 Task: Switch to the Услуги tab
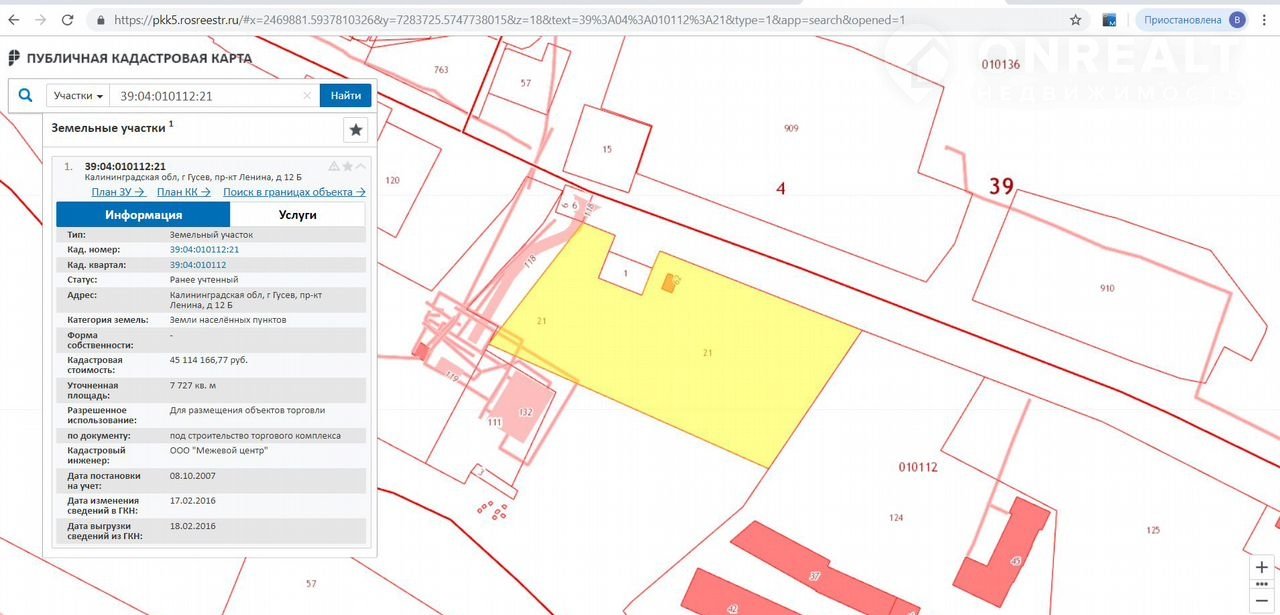click(x=297, y=215)
